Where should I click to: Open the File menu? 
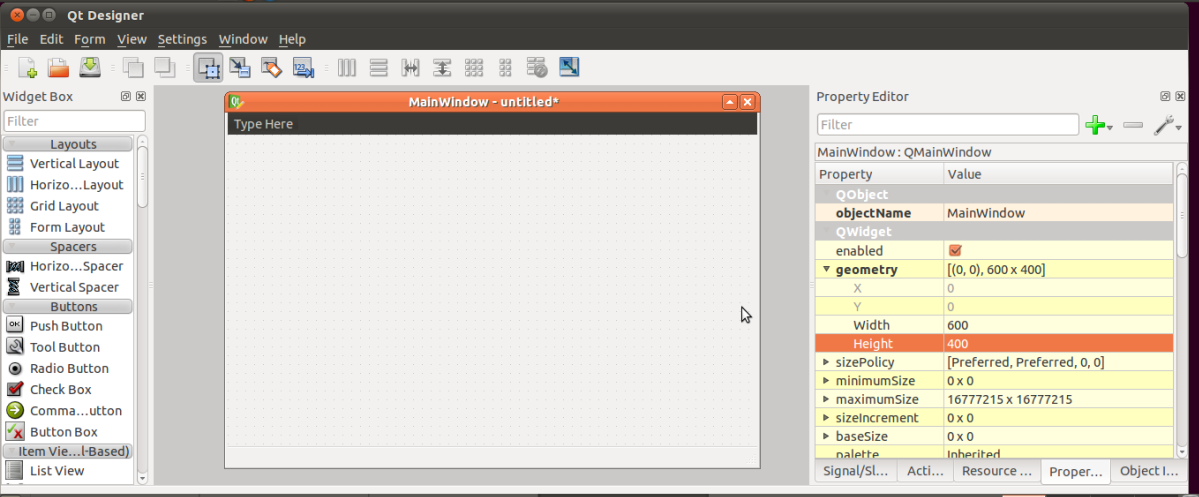click(x=17, y=39)
